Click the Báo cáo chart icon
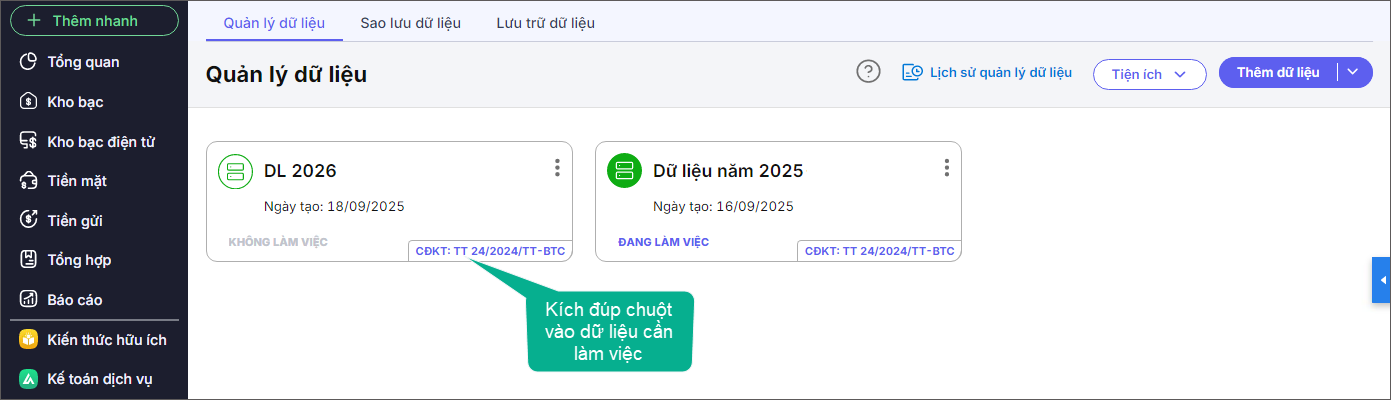This screenshot has width=1391, height=400. [x=29, y=300]
